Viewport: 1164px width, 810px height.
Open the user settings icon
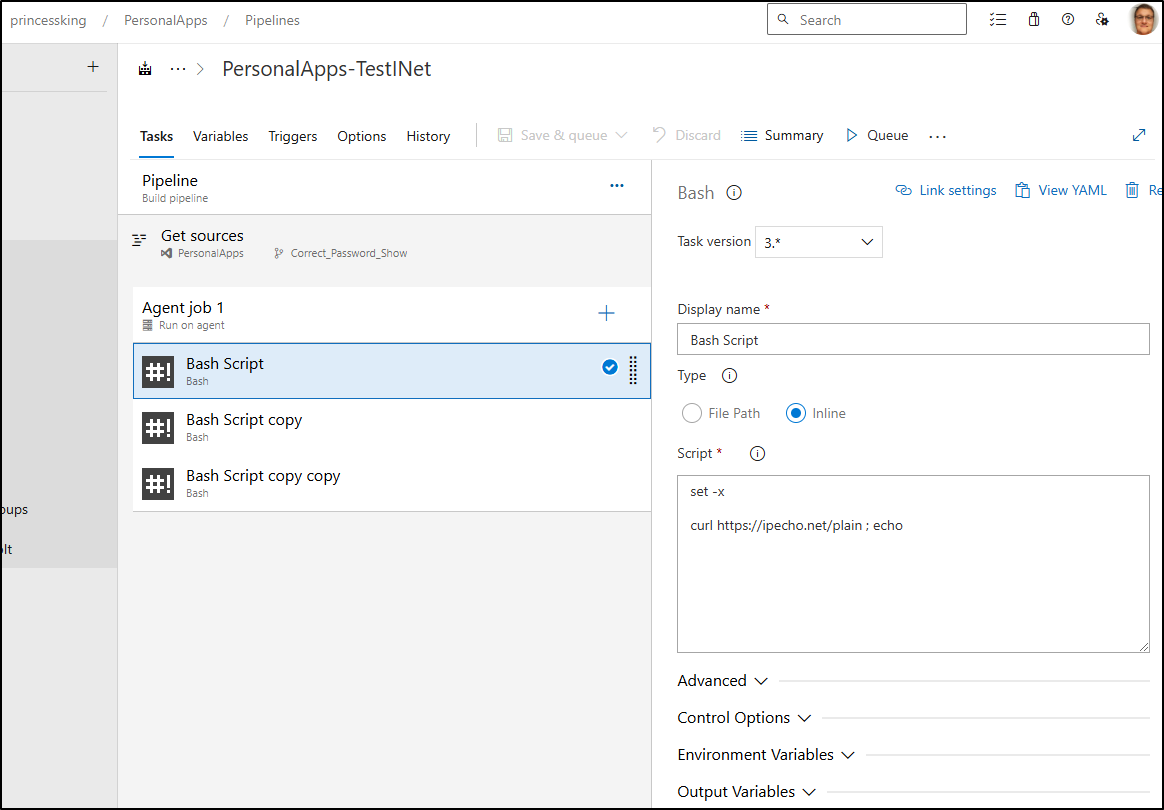1102,20
